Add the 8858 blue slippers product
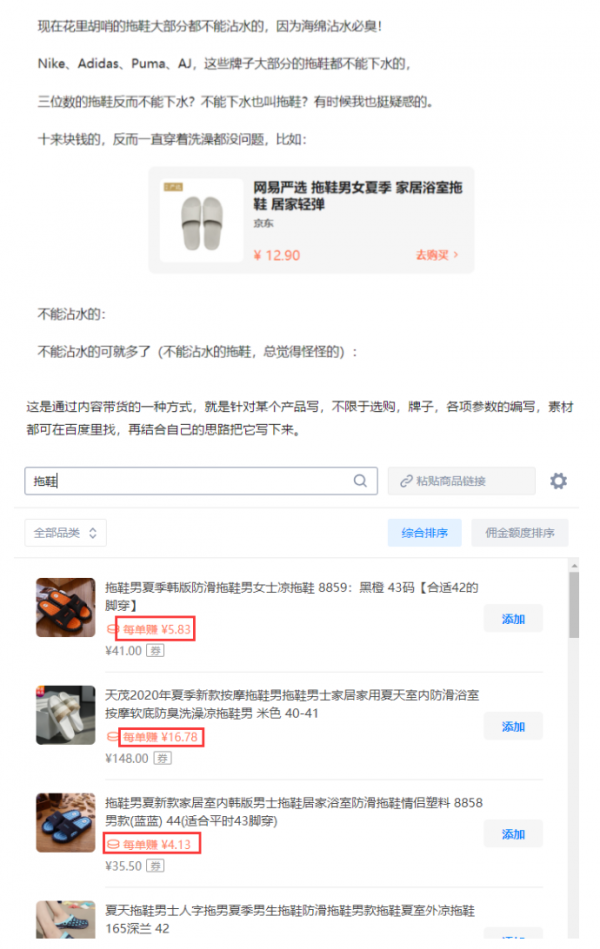Viewport: 600px width, 949px height. [513, 834]
